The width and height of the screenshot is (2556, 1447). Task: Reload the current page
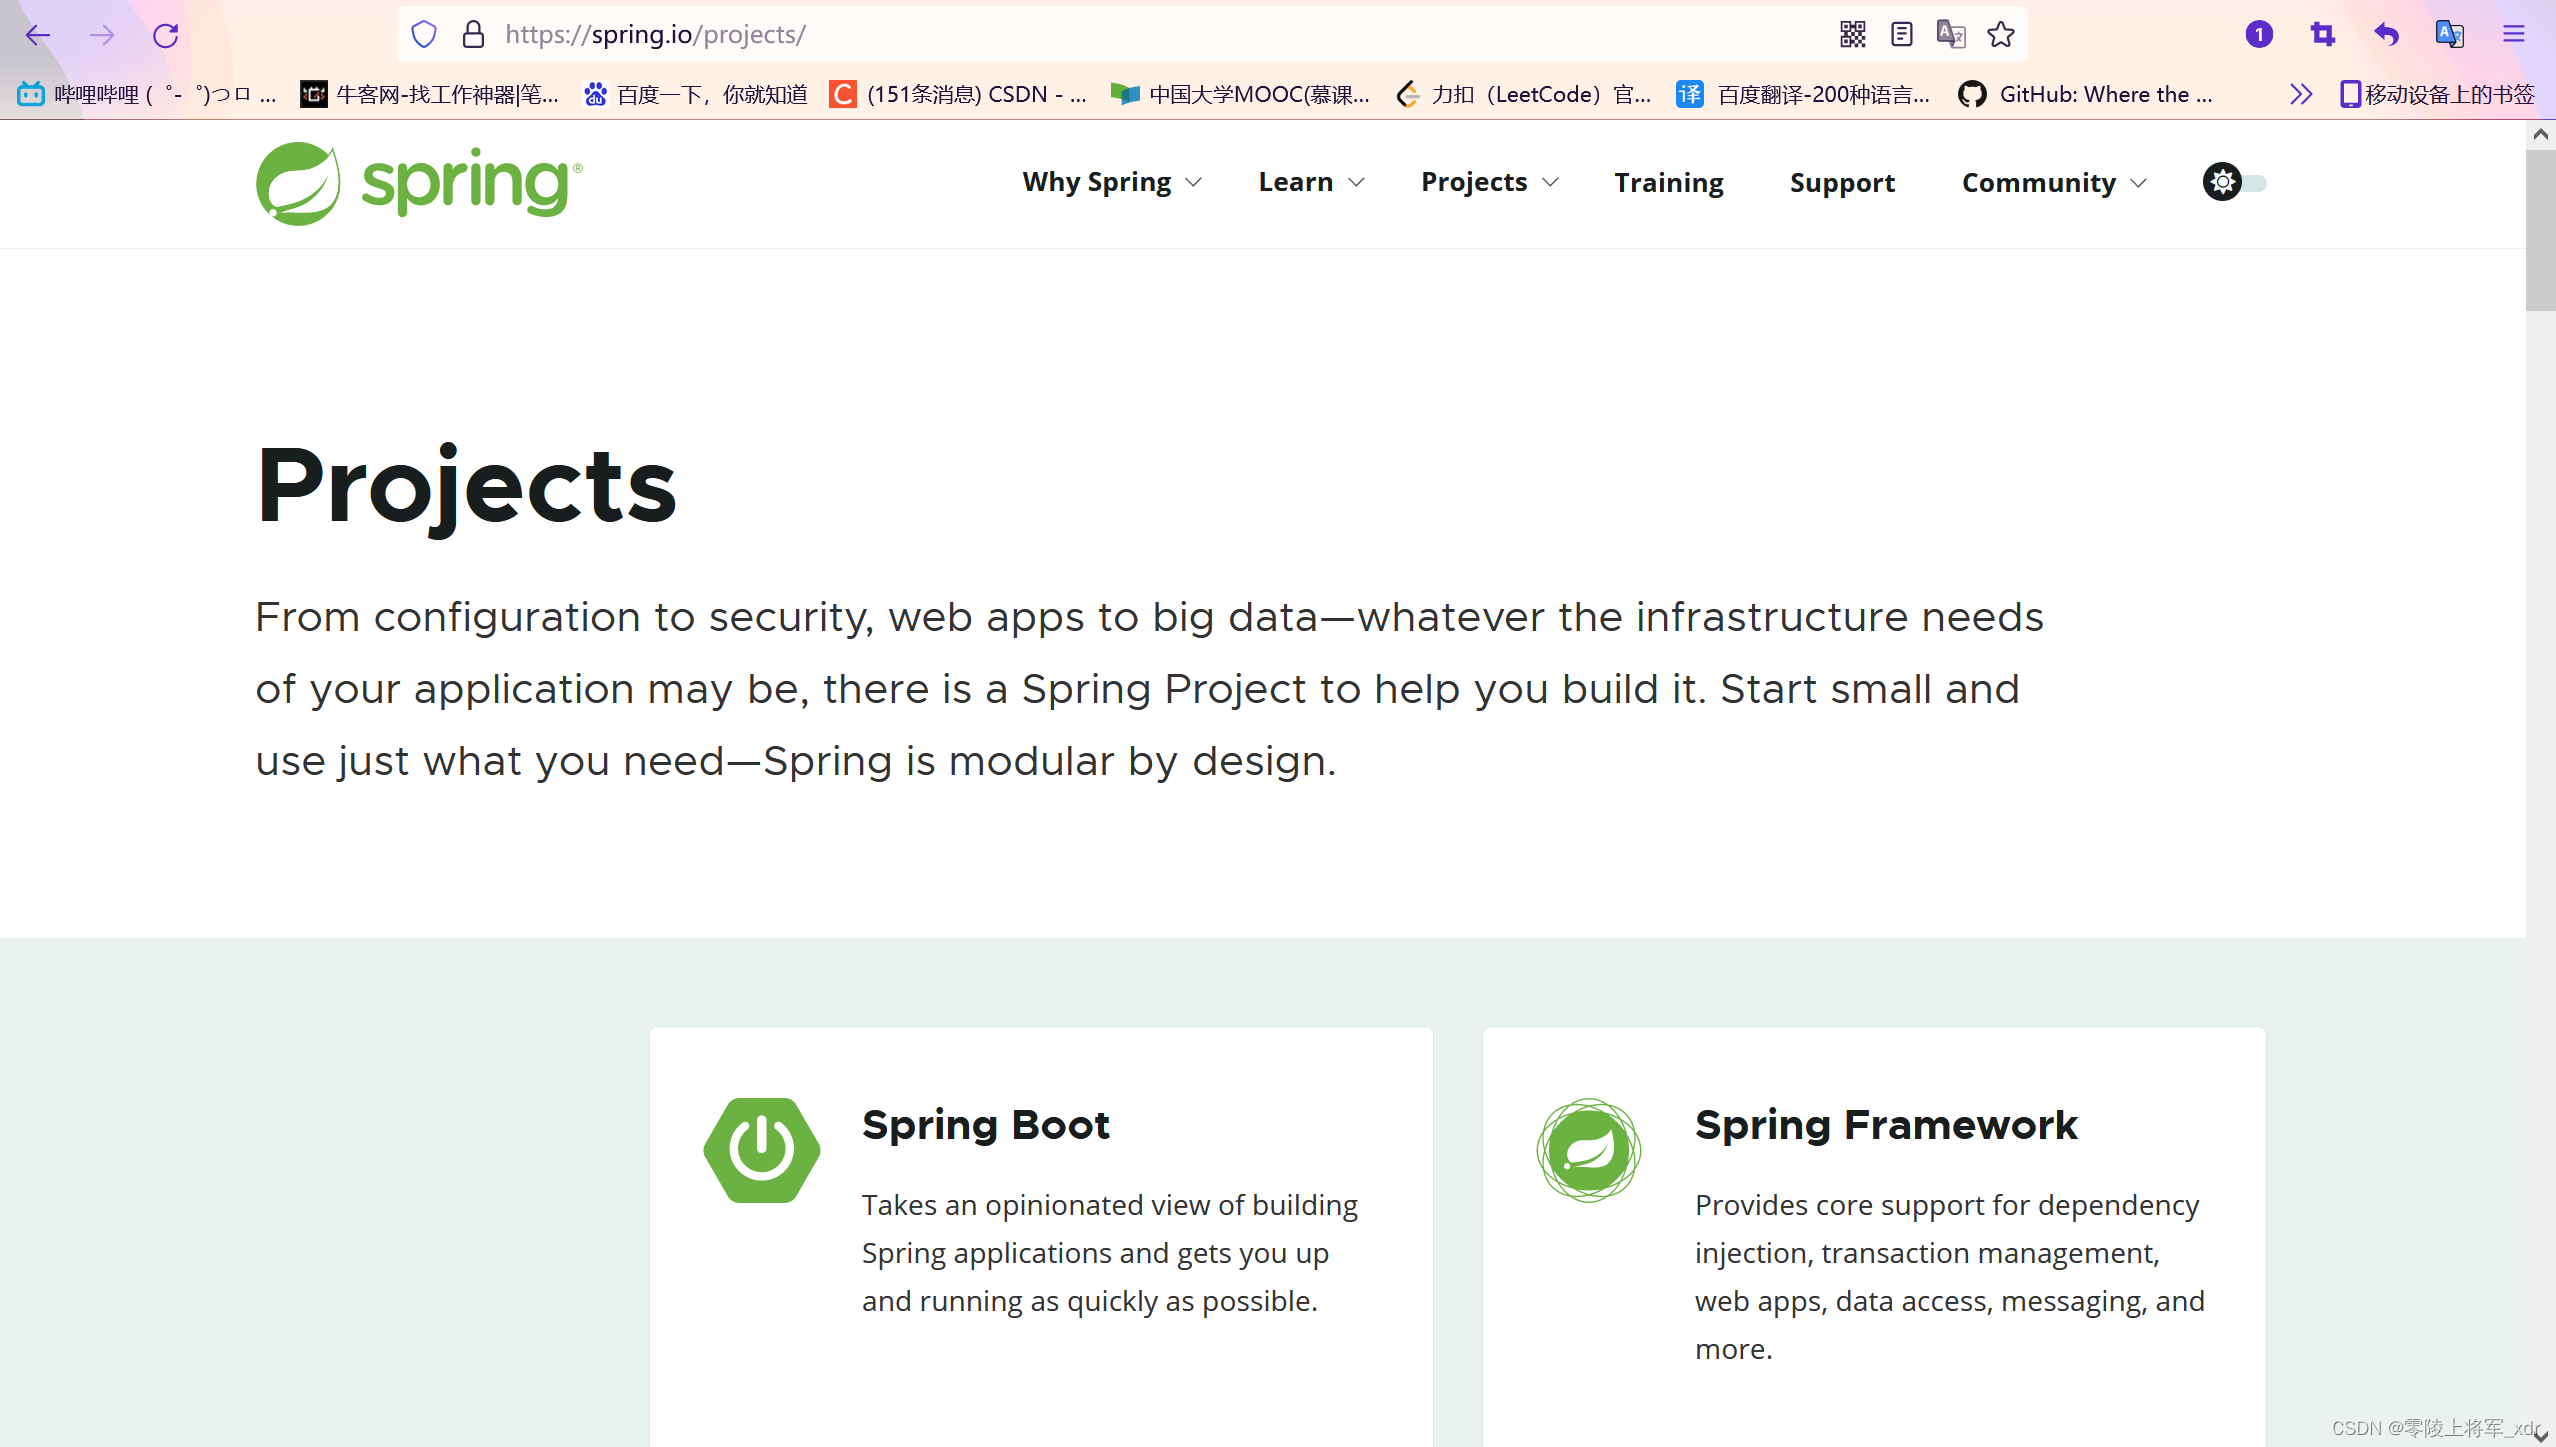click(166, 36)
